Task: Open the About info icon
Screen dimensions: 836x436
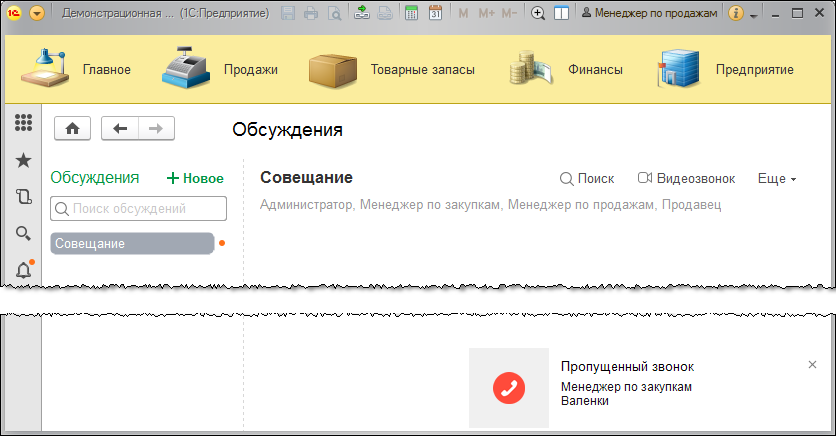Action: tap(736, 13)
